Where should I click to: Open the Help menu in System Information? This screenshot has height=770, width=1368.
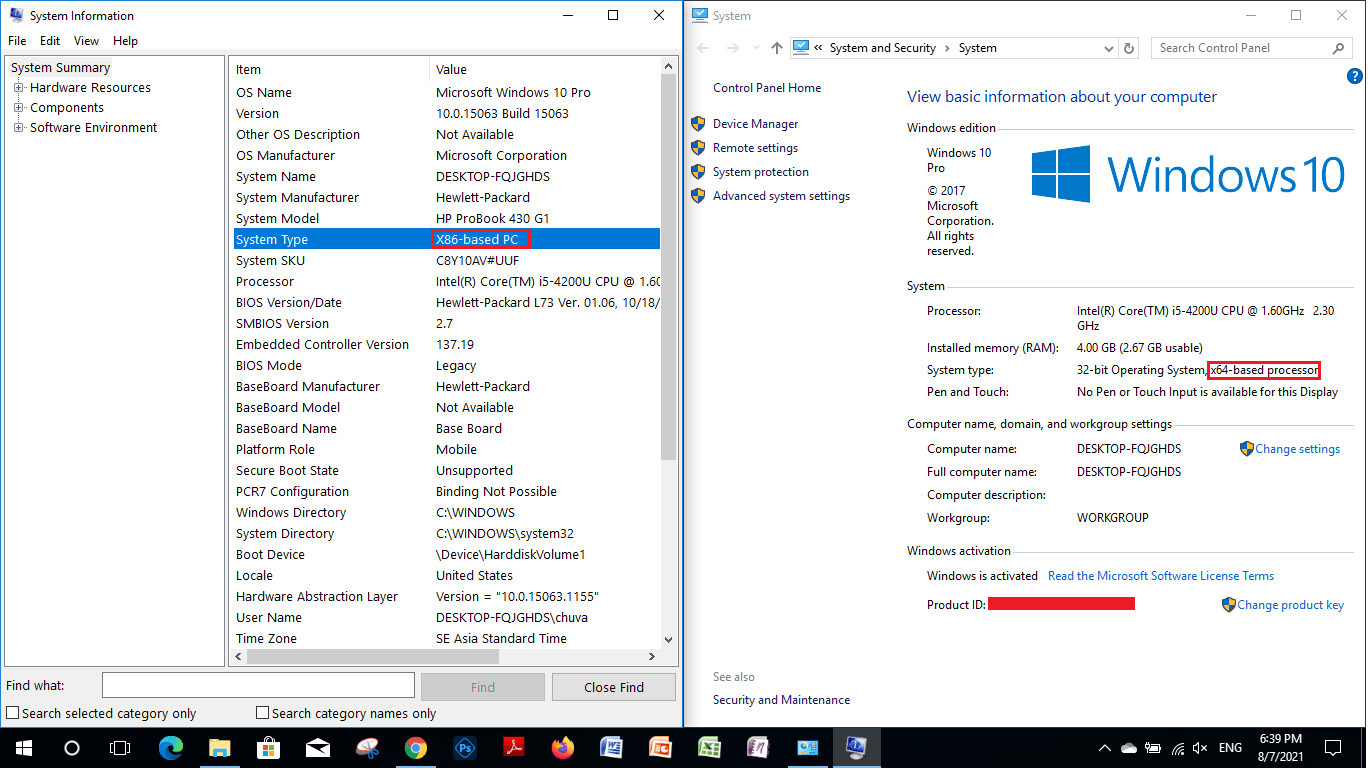click(x=125, y=41)
